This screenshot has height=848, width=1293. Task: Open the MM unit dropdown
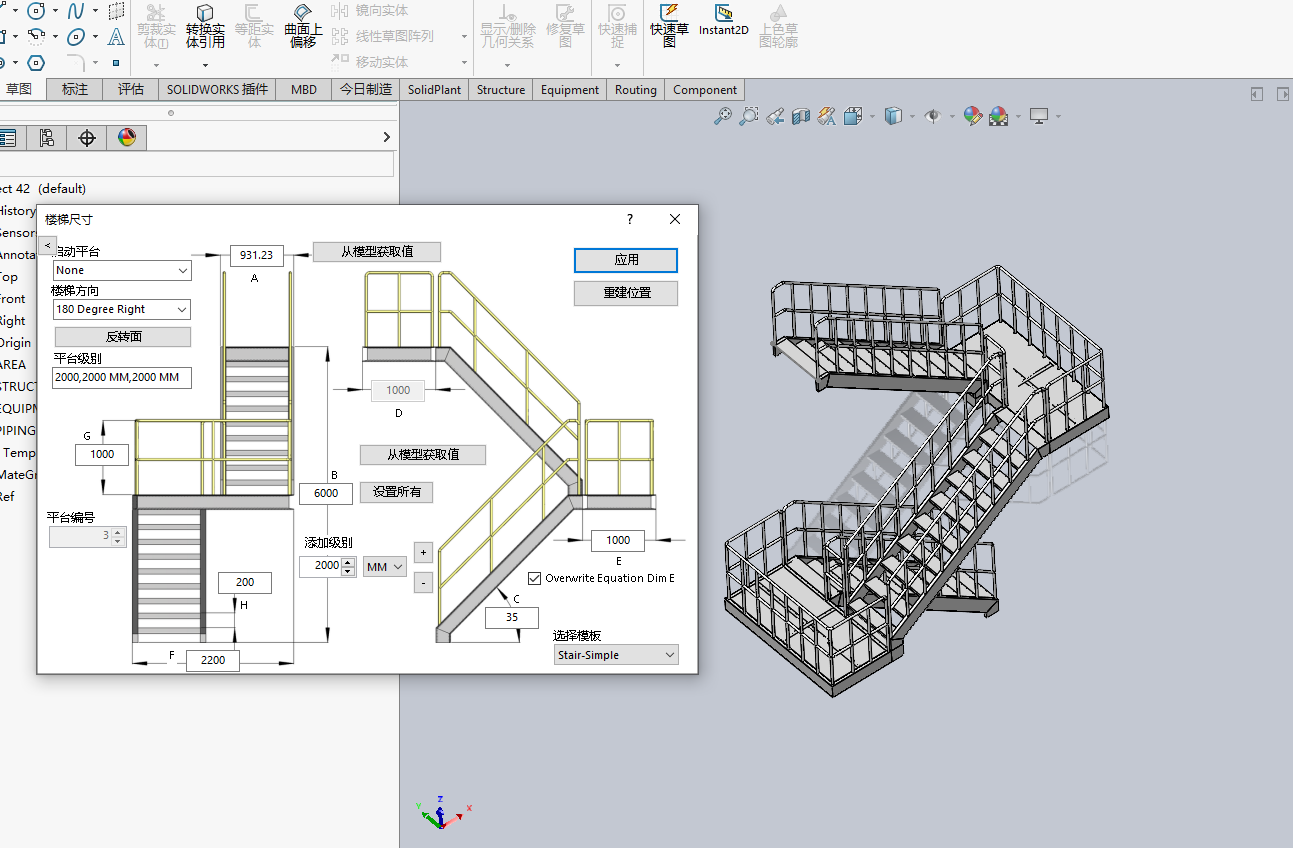tap(385, 567)
